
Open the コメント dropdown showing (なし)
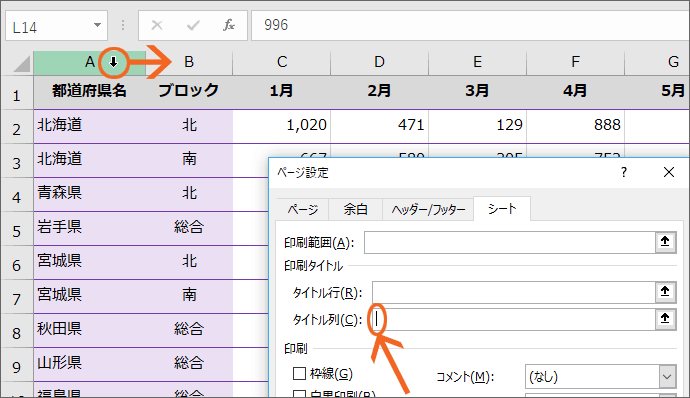[667, 376]
